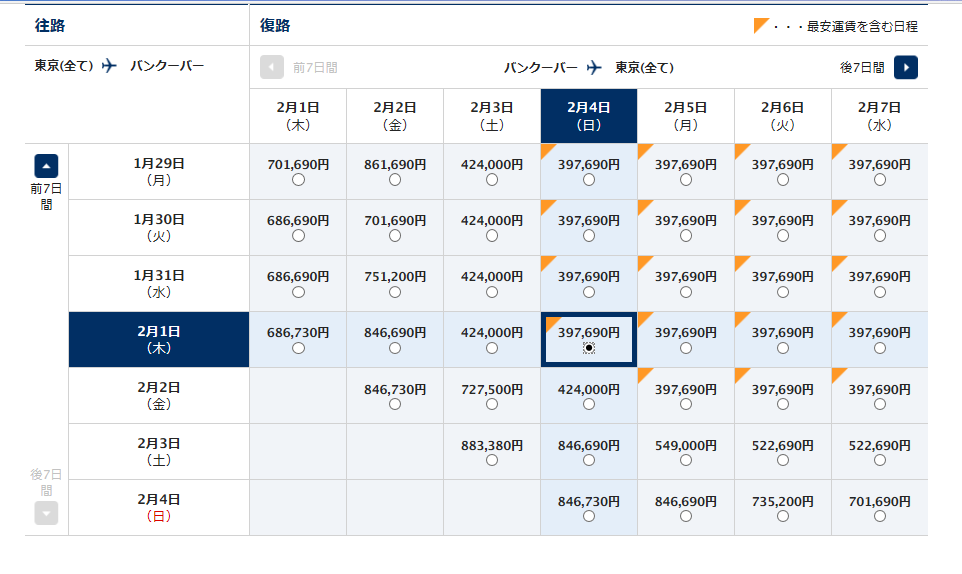Choose 397,690円 fare: 2月1日 outbound, 2月7日 return

pyautogui.click(x=880, y=348)
